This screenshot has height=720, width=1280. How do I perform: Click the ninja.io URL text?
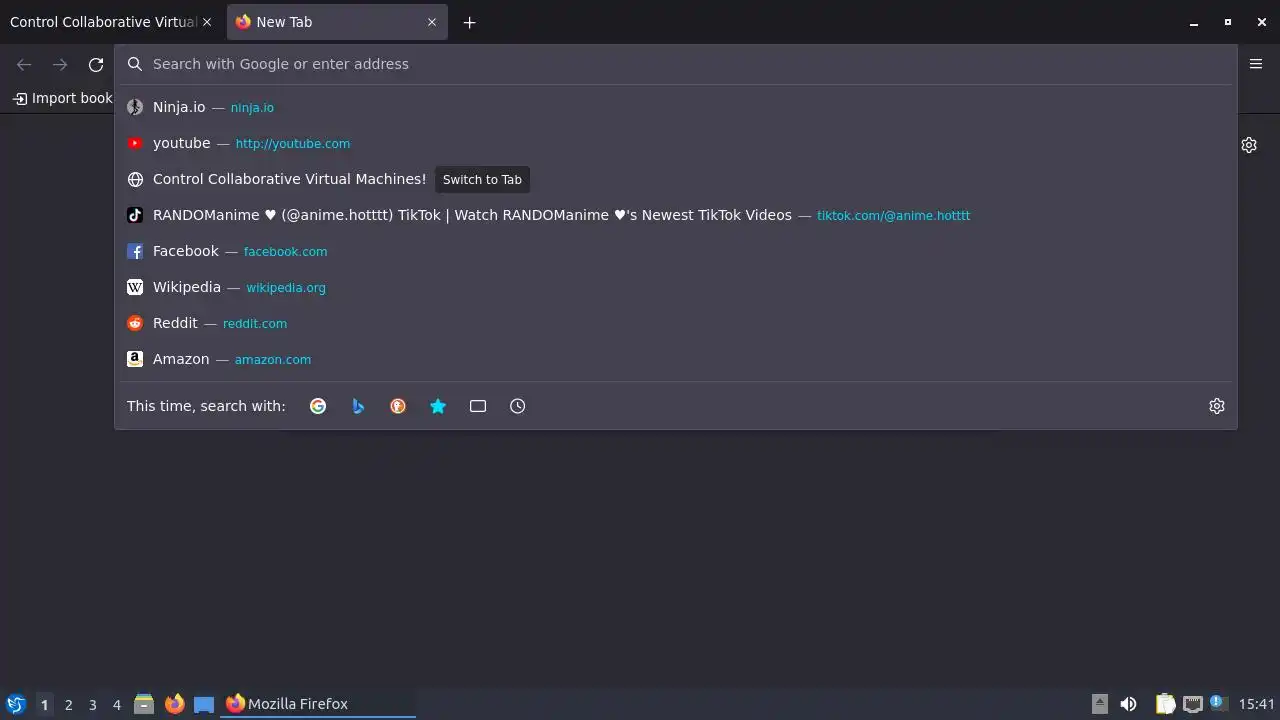tap(252, 107)
